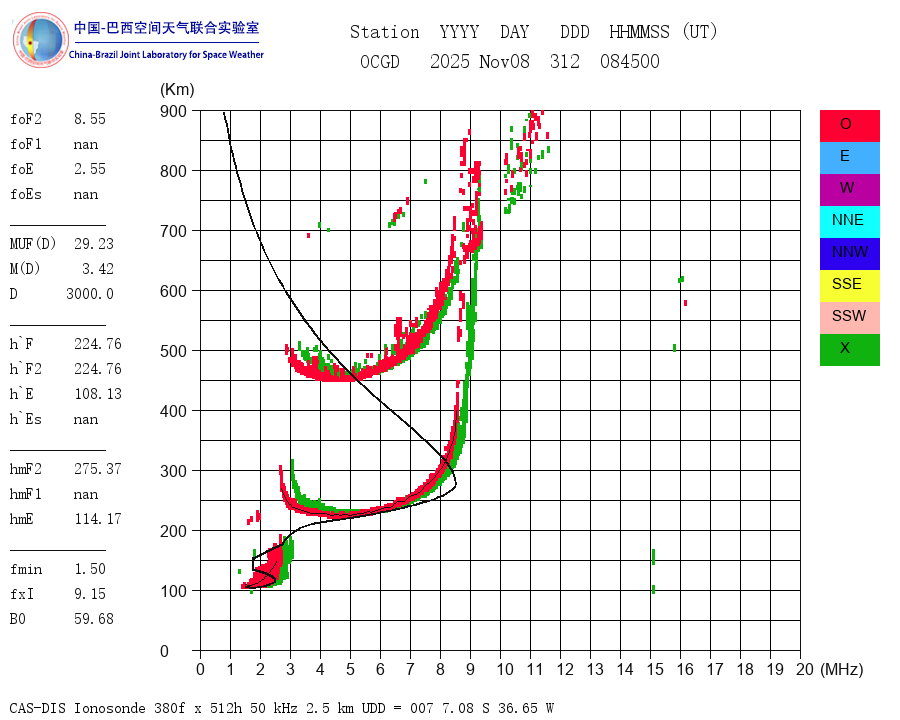Click the h`E value 108.13
The image size is (900, 720).
[x=98, y=394]
